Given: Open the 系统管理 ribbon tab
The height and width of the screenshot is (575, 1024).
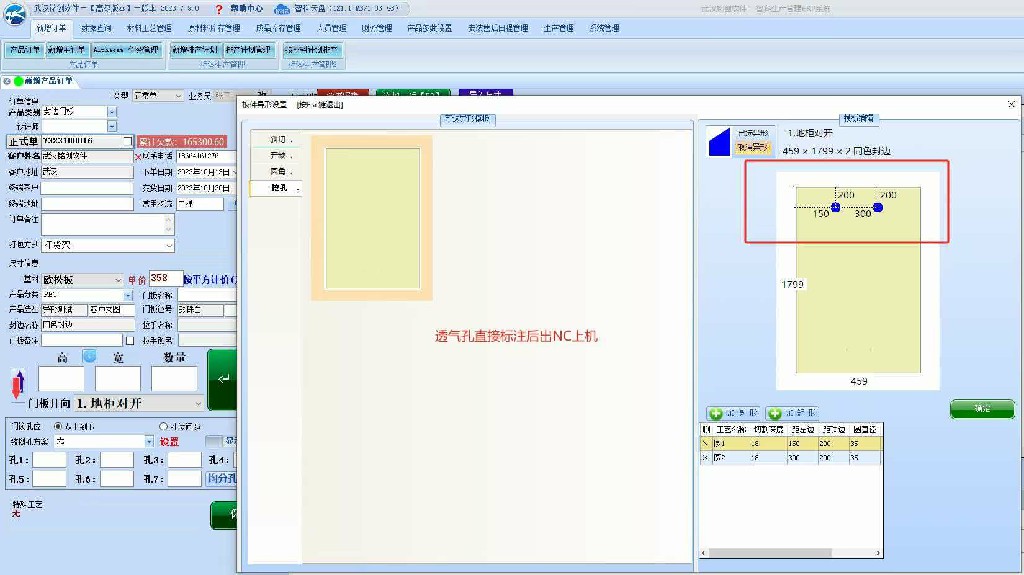Looking at the screenshot, I should pyautogui.click(x=604, y=28).
